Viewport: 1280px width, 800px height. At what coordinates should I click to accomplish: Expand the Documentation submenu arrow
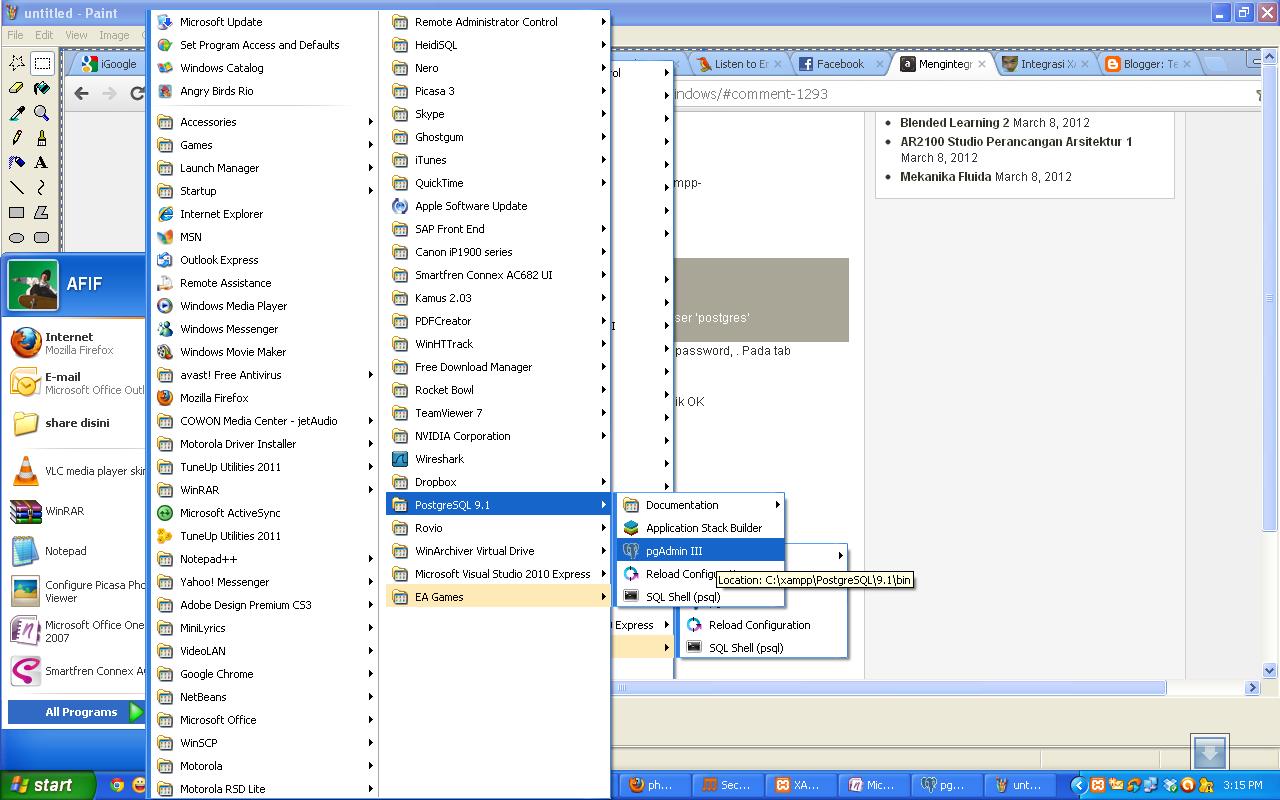777,505
